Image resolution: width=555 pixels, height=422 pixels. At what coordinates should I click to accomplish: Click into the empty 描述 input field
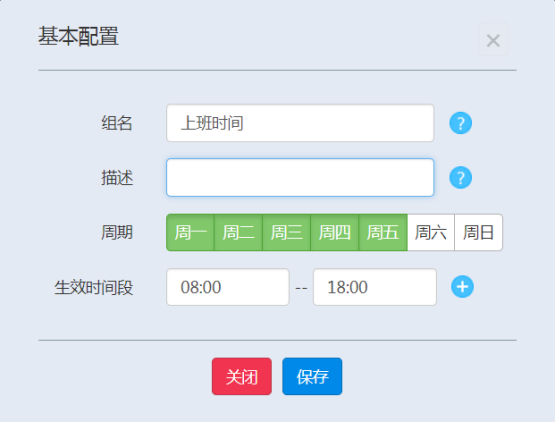pos(300,177)
